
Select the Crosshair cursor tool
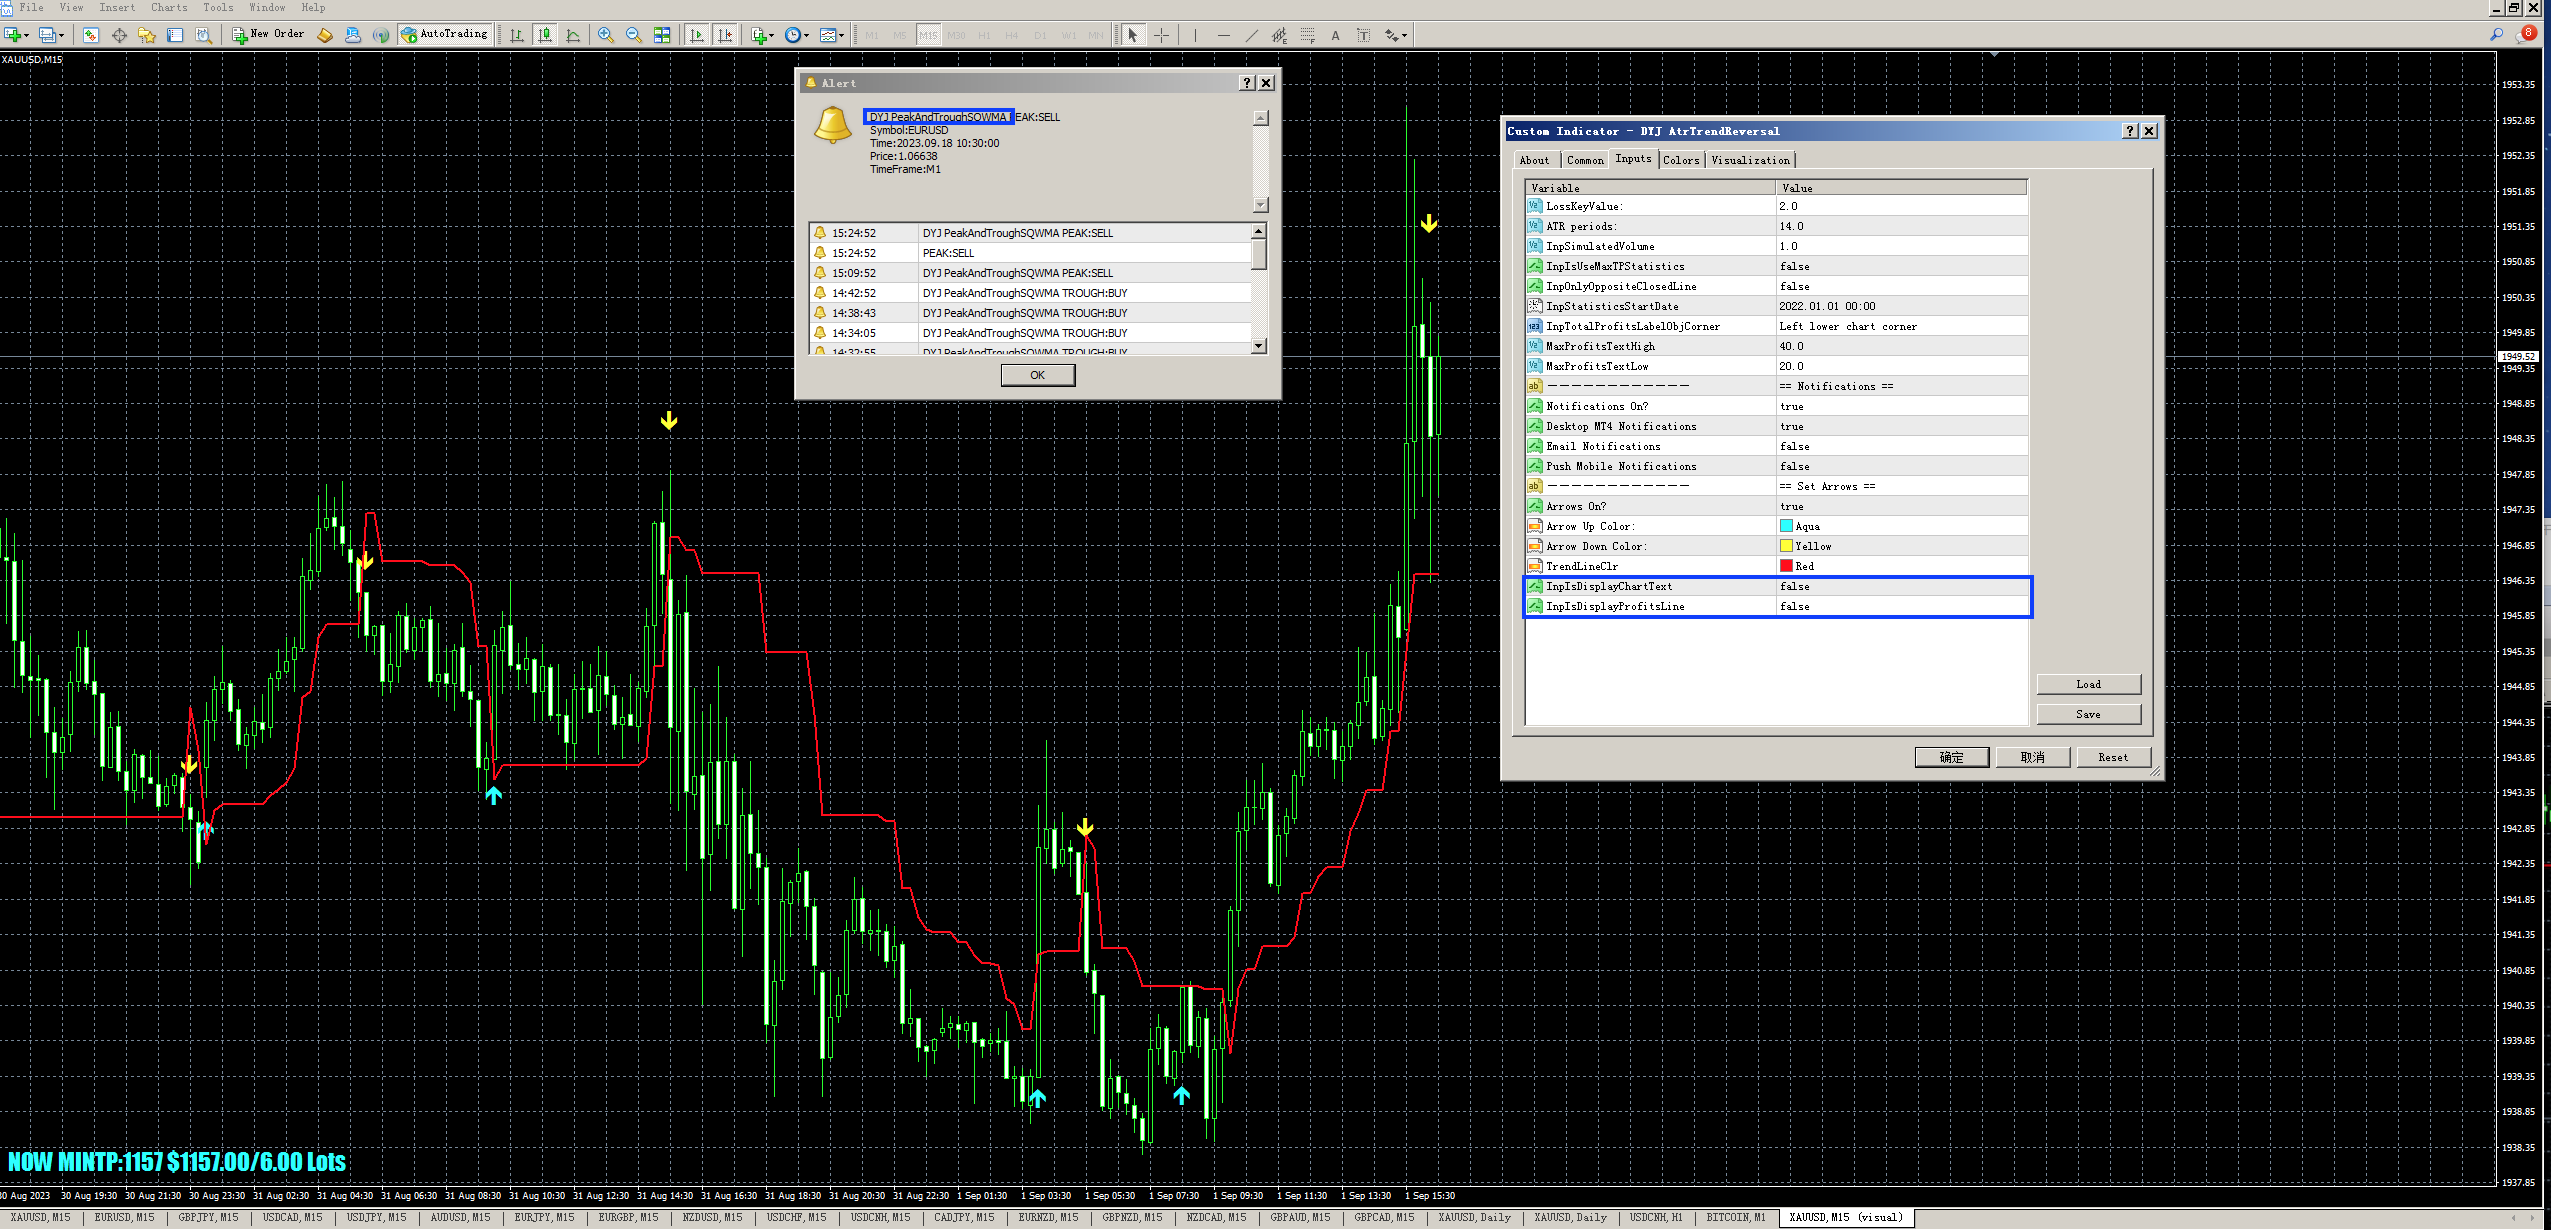(x=1161, y=35)
